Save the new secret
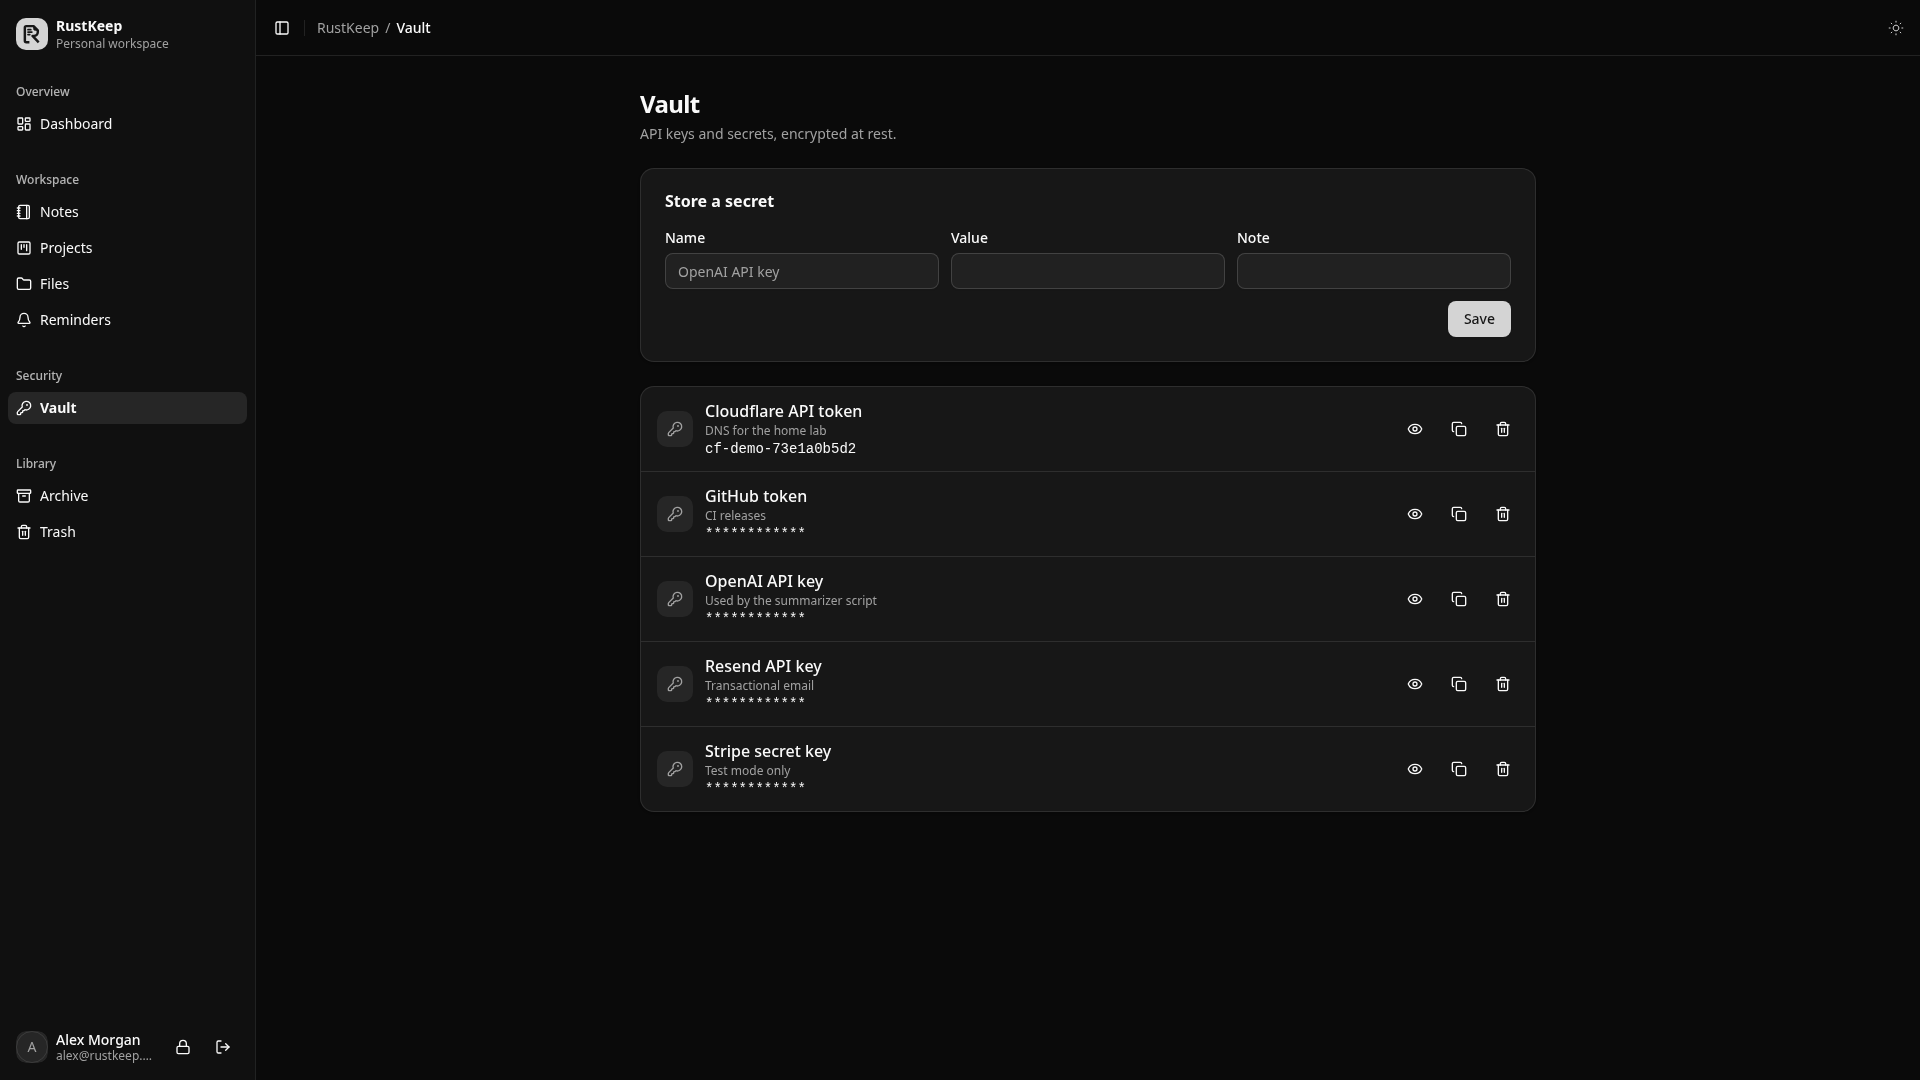 coord(1479,319)
